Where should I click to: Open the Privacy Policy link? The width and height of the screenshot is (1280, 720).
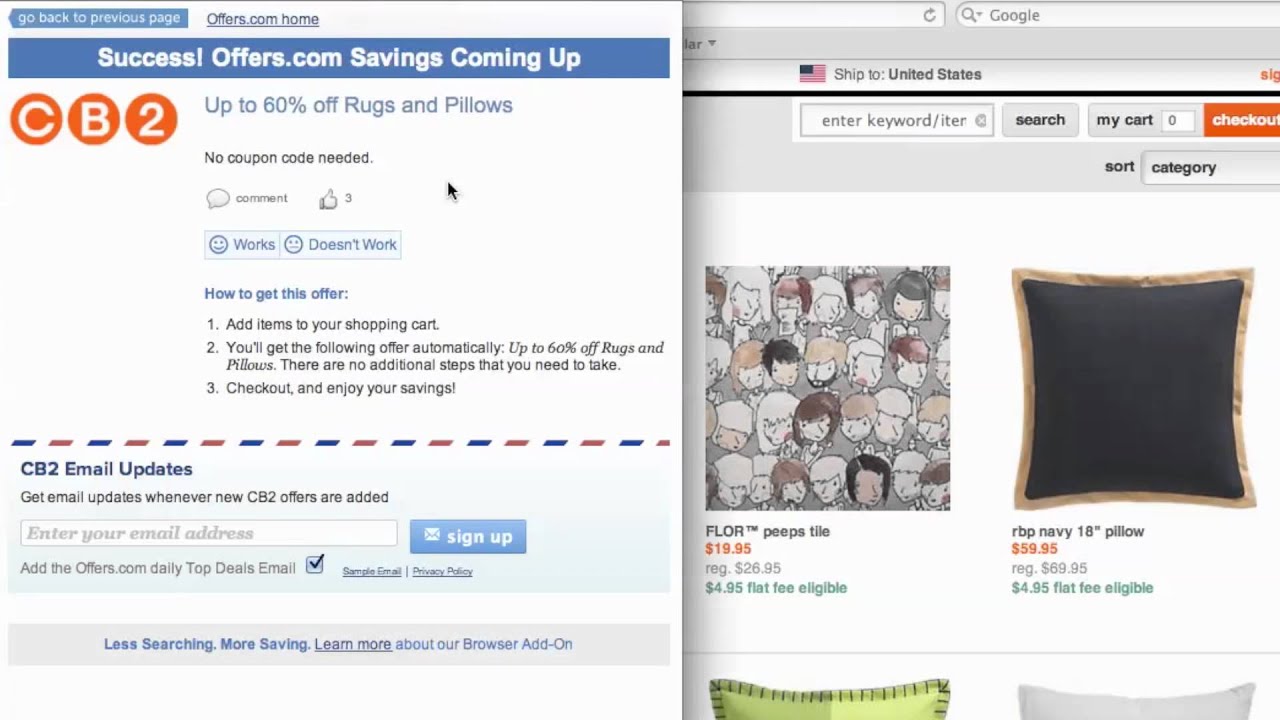pos(442,571)
